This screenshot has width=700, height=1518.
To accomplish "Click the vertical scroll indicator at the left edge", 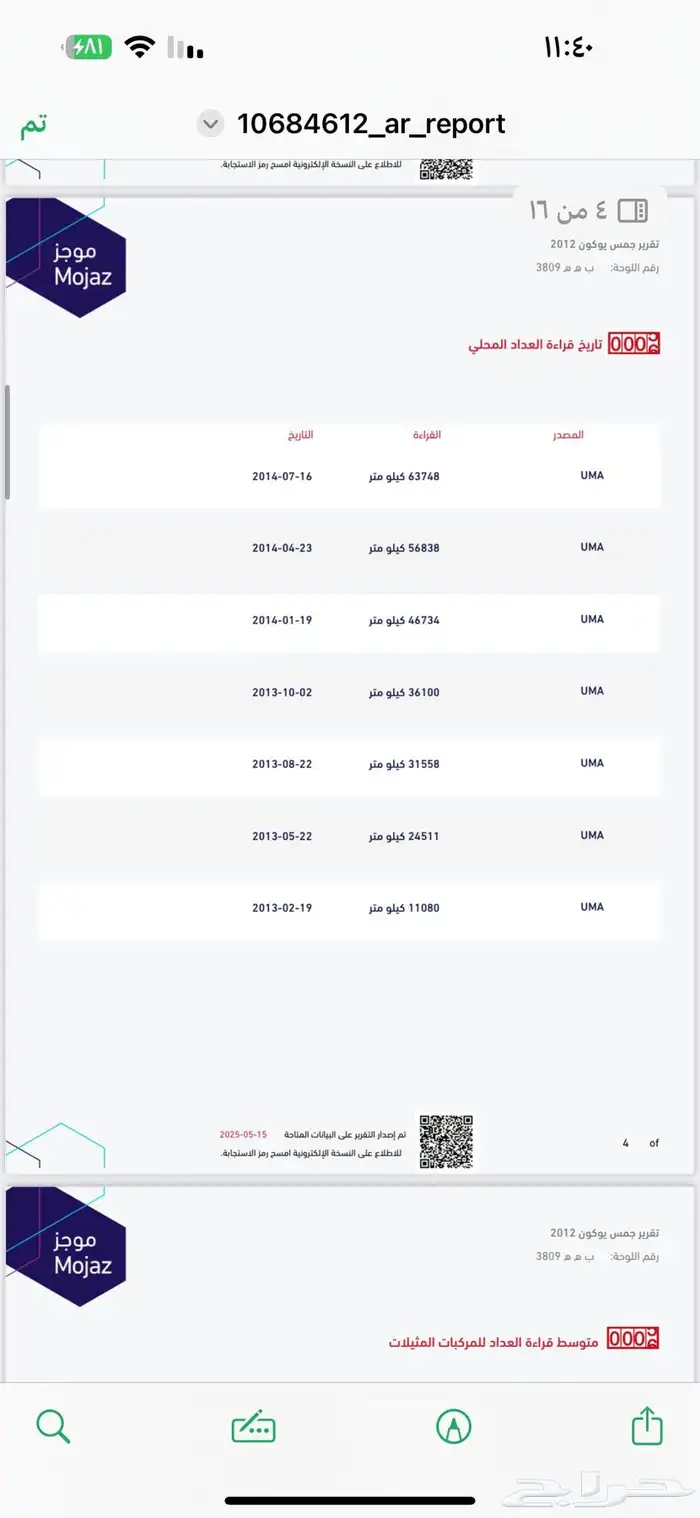I will pyautogui.click(x=7, y=442).
